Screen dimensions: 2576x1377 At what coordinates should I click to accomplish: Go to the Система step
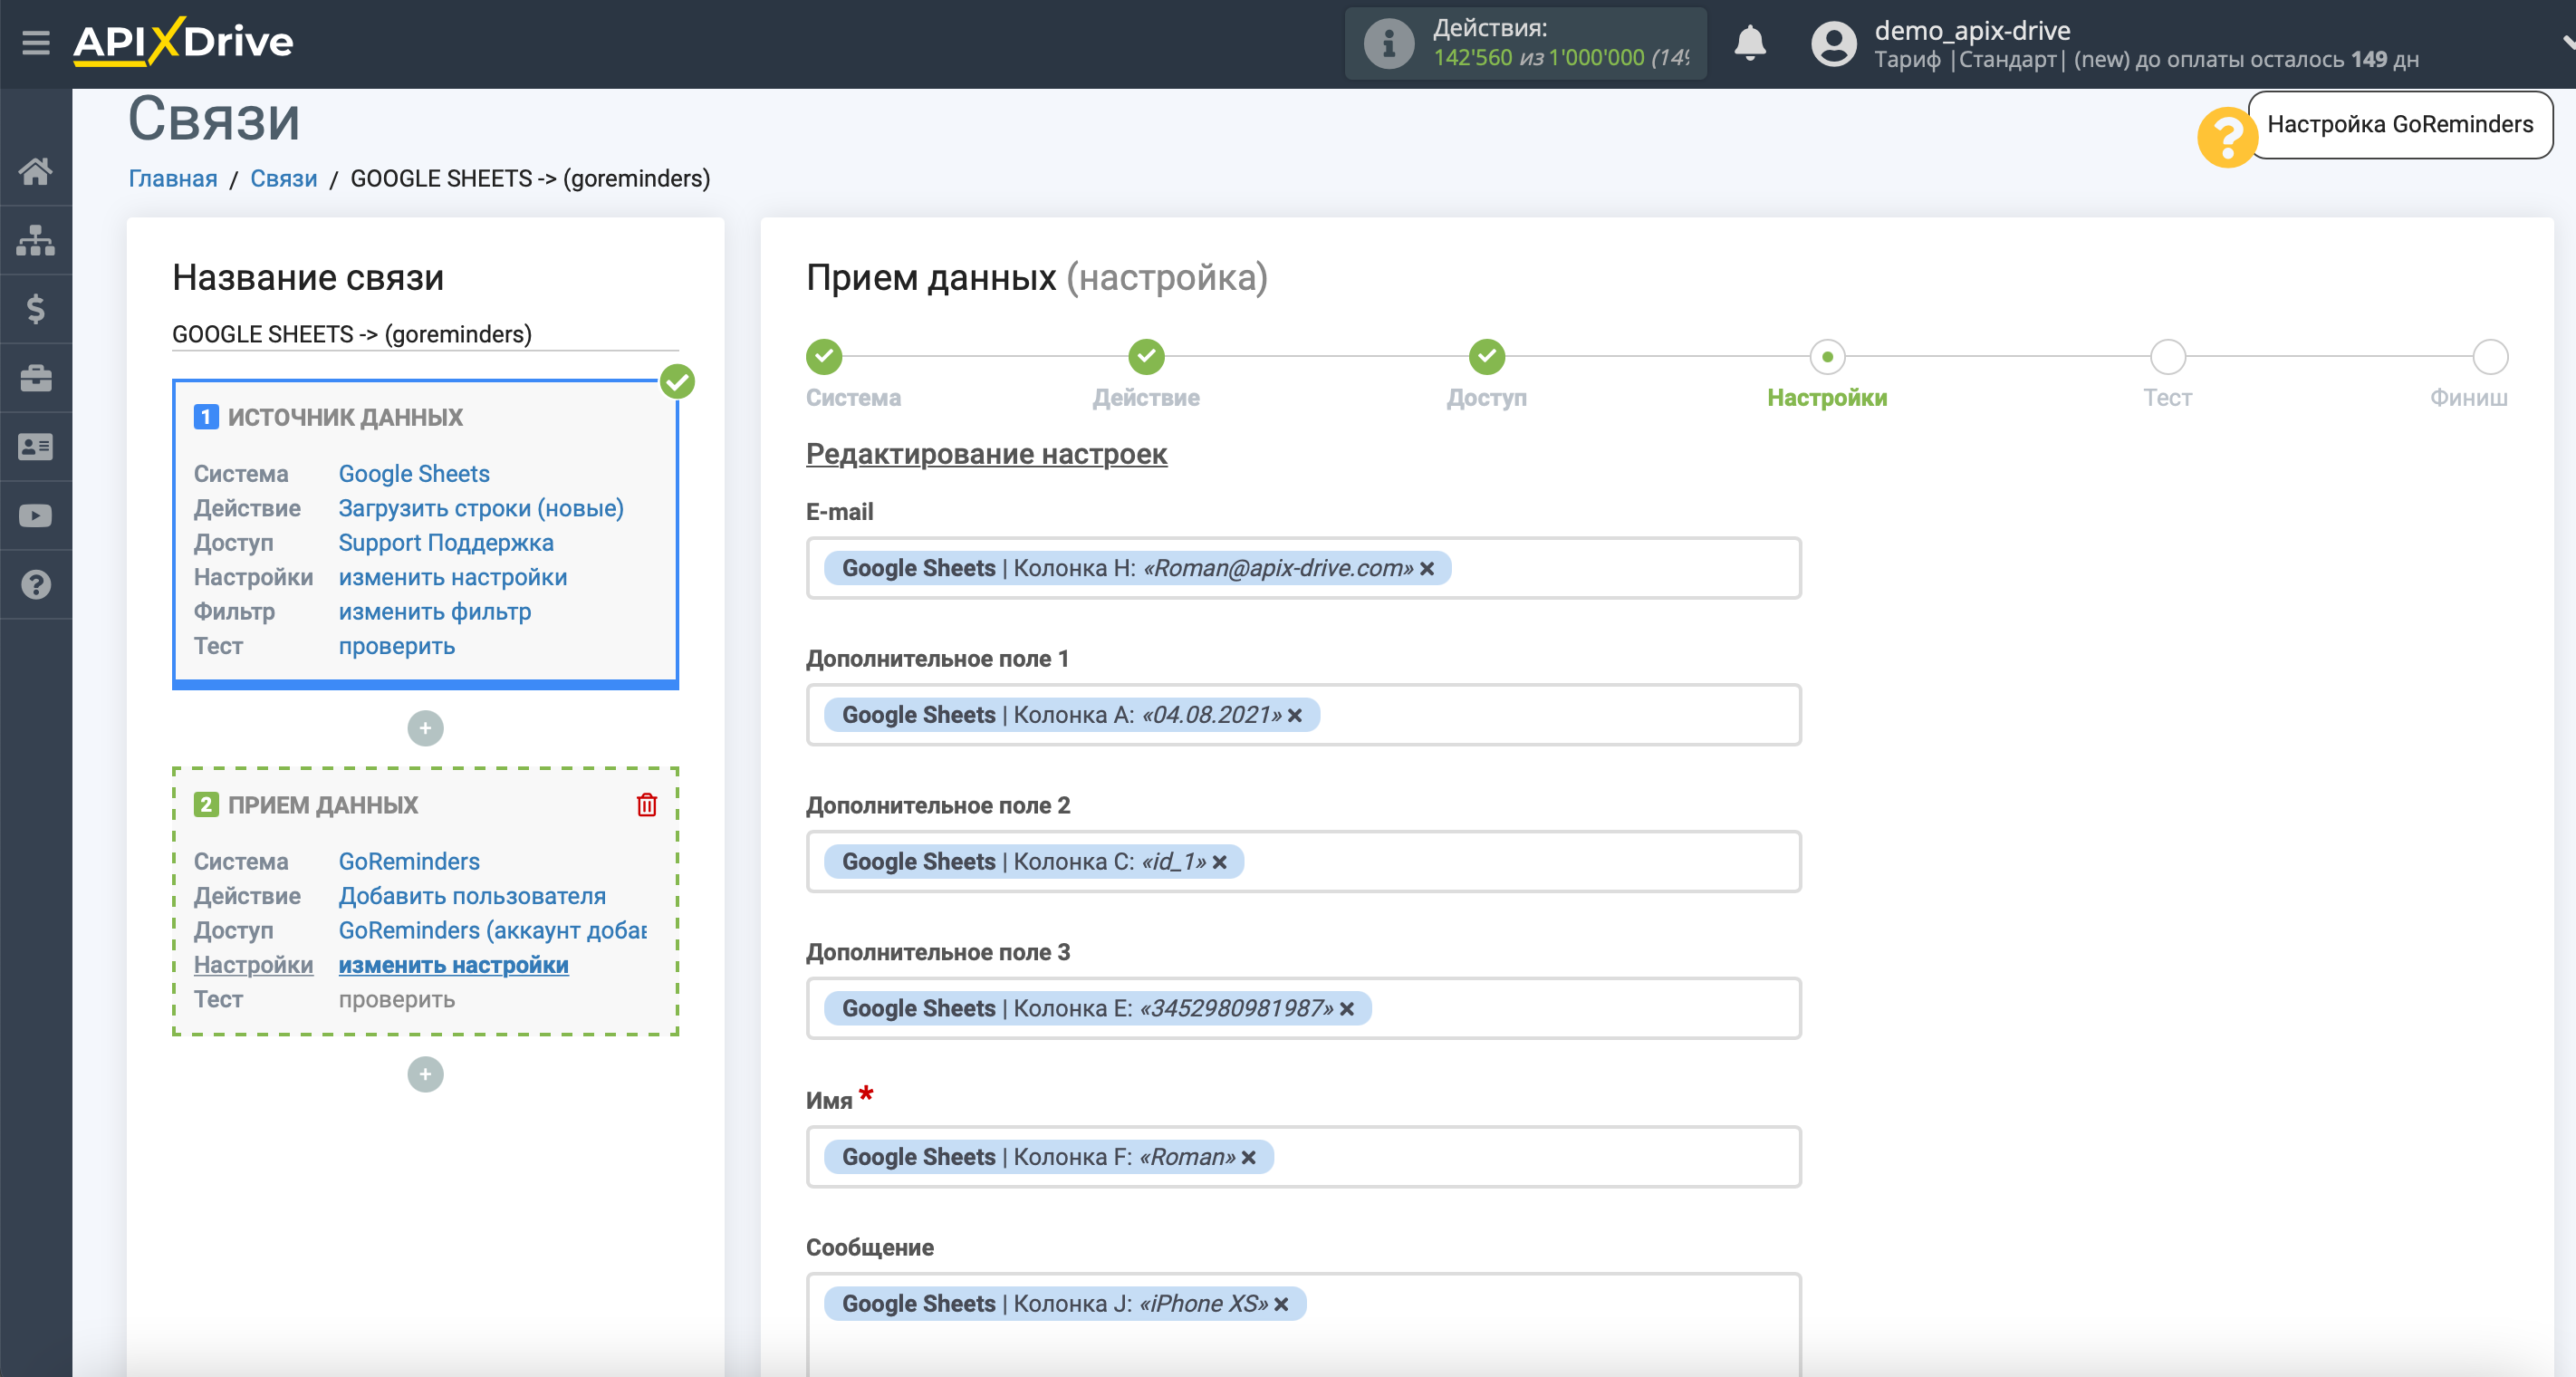point(824,357)
